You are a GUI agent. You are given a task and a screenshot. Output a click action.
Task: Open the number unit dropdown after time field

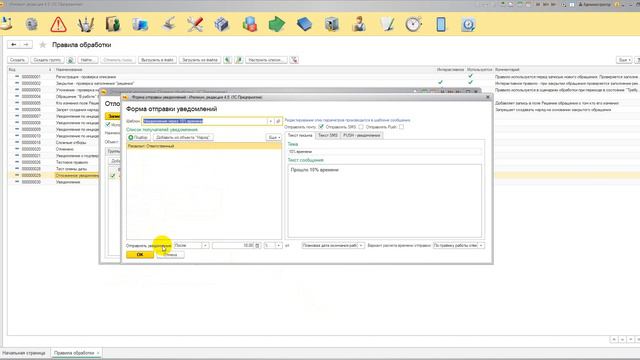[278, 245]
